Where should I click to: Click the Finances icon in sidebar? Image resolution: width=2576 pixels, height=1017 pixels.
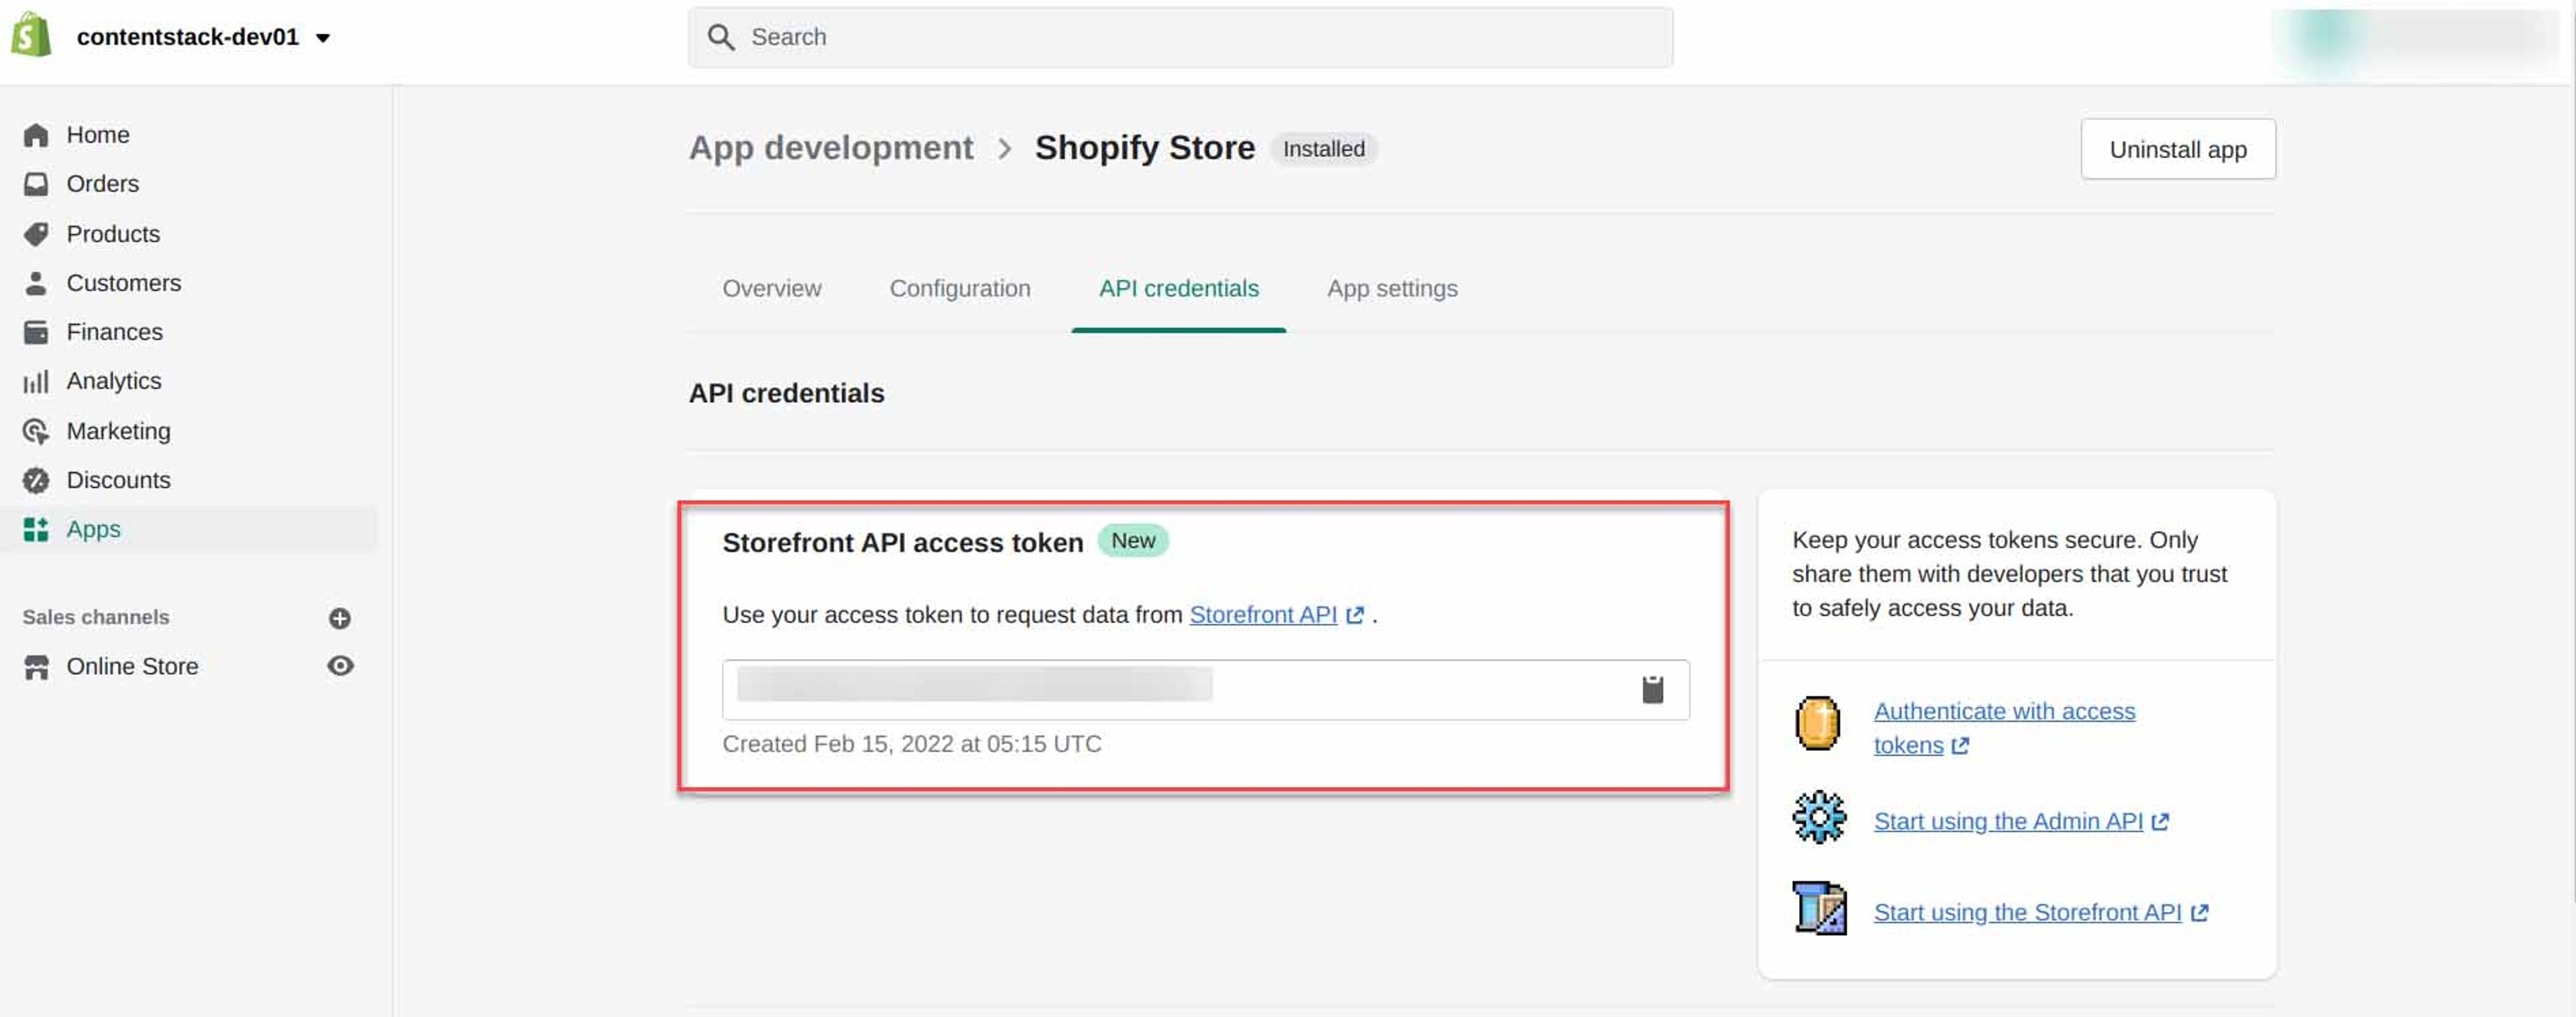(36, 332)
